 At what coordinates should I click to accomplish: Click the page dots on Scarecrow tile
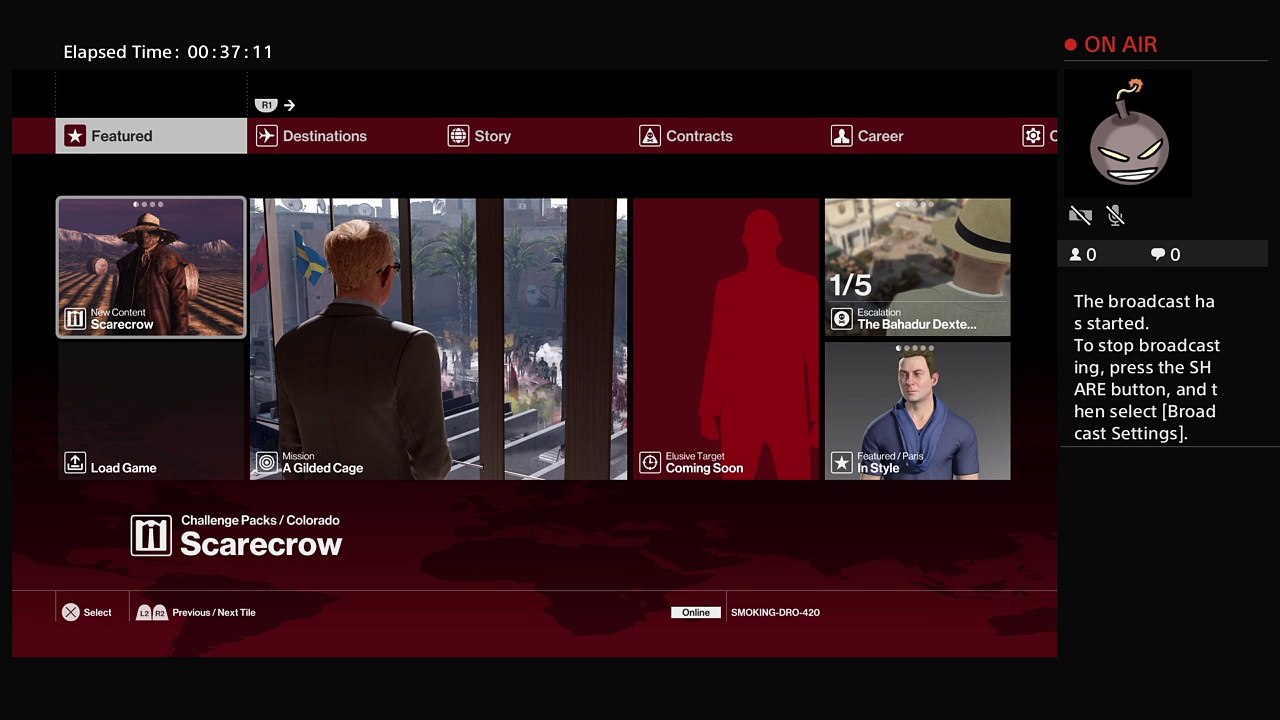click(x=148, y=204)
